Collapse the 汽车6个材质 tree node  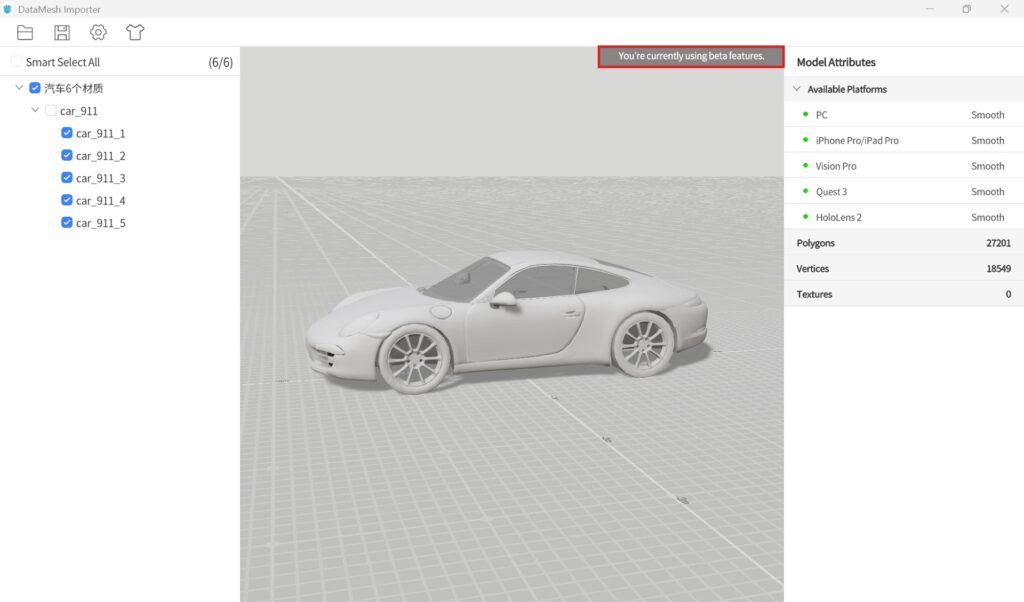18,87
